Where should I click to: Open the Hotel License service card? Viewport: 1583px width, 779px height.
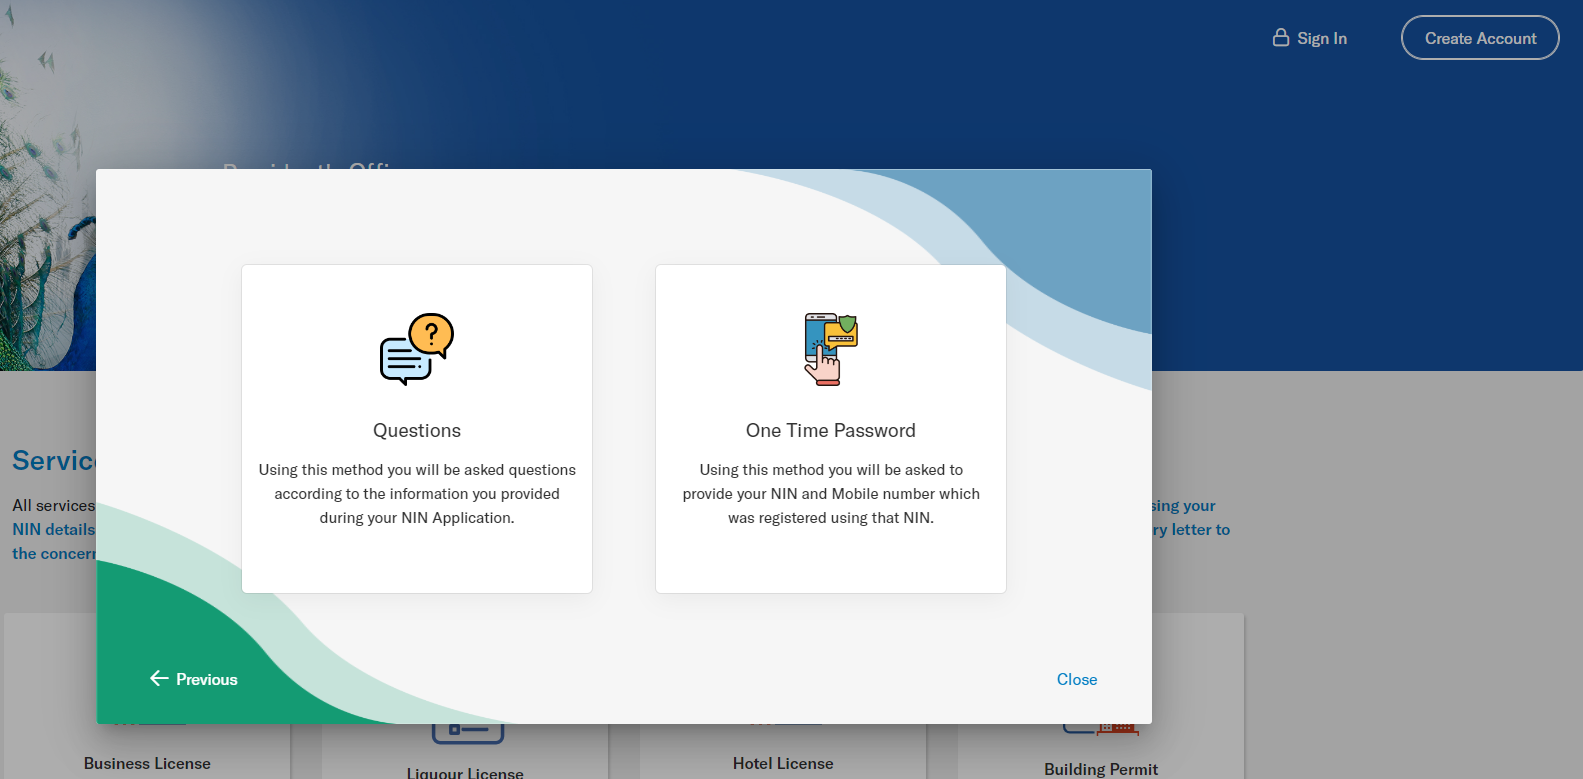tap(783, 763)
